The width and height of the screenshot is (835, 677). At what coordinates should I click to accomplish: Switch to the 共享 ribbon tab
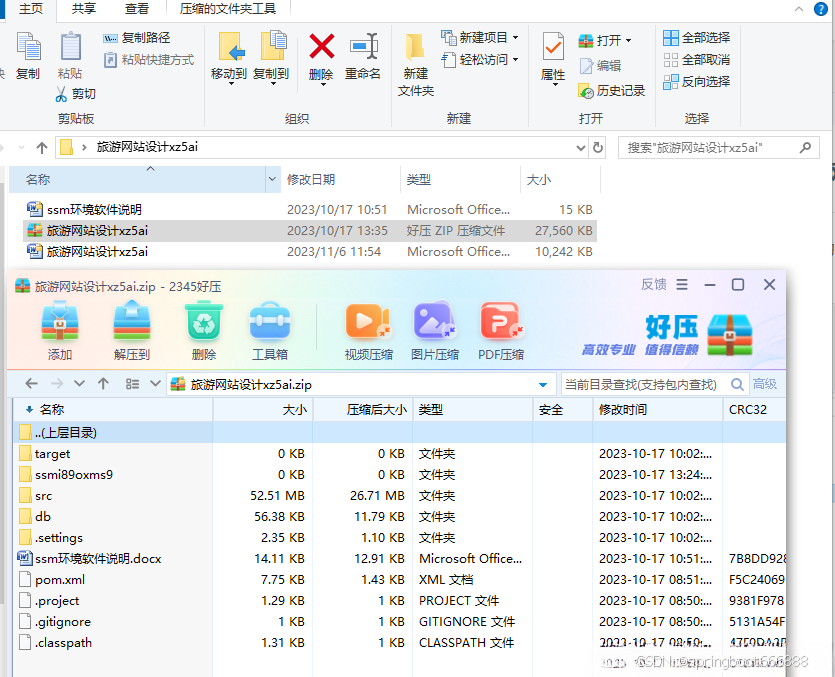84,9
